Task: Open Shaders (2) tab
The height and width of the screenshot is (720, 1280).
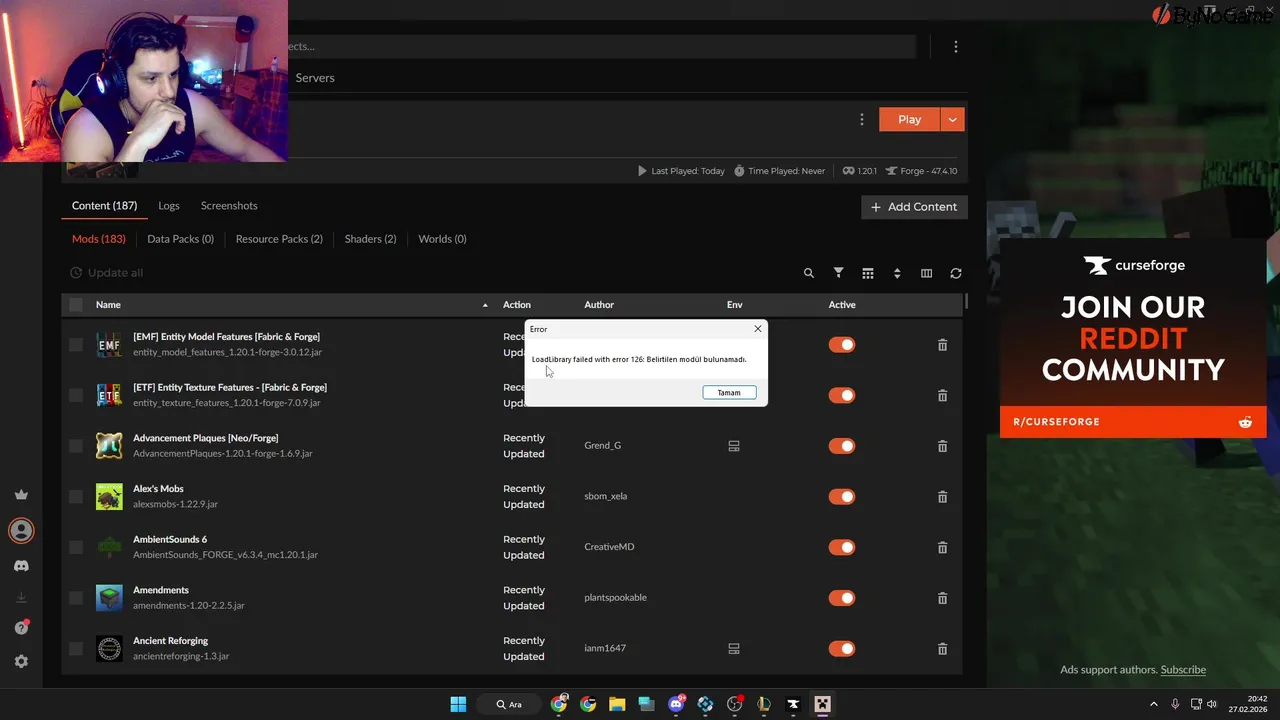Action: coord(370,239)
